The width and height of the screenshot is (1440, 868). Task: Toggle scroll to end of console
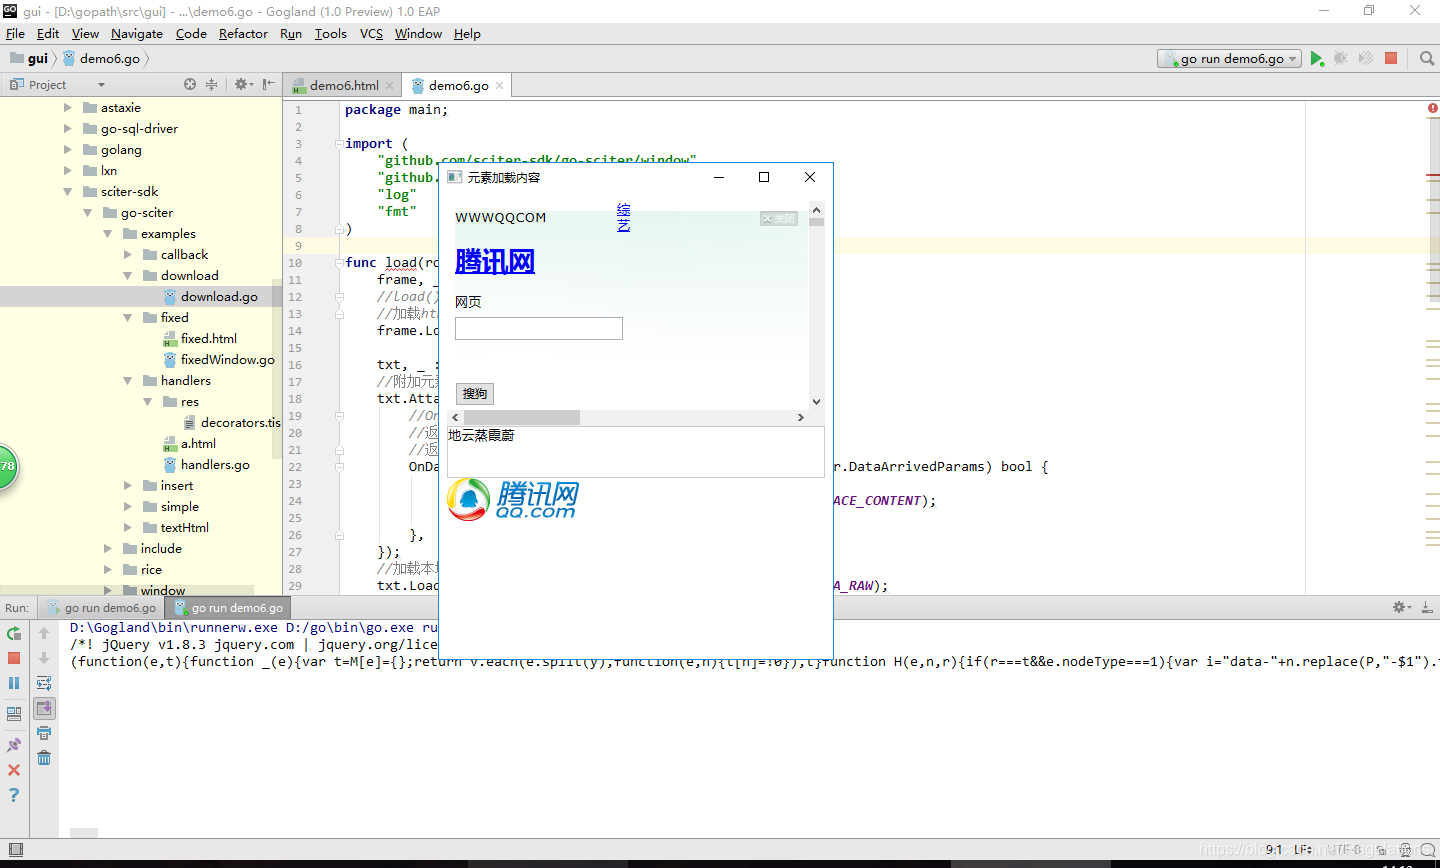coord(44,708)
